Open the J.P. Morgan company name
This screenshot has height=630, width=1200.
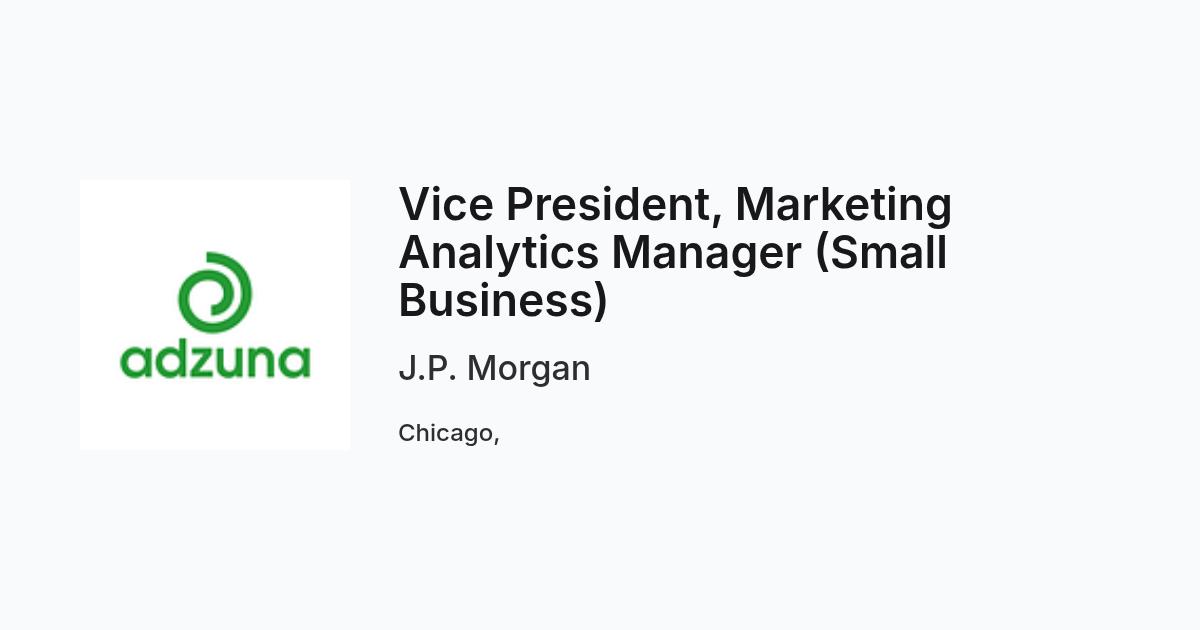494,369
